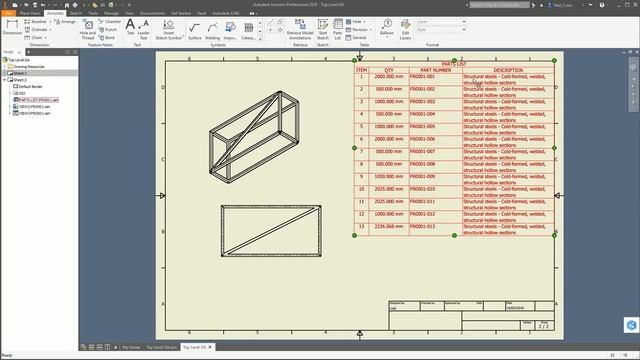Choose the Ordinate dimension tool

[36, 29]
